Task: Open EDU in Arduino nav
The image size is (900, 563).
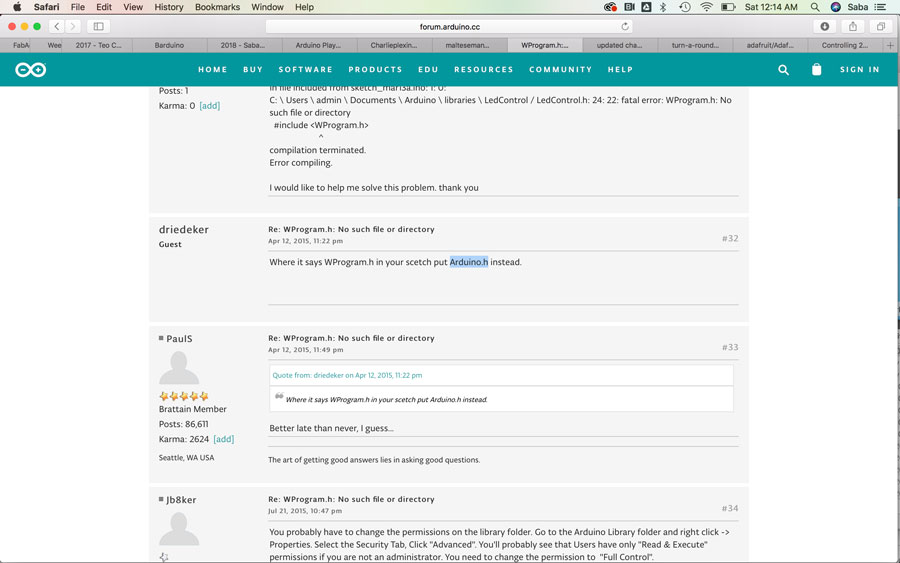Action: pyautogui.click(x=428, y=69)
